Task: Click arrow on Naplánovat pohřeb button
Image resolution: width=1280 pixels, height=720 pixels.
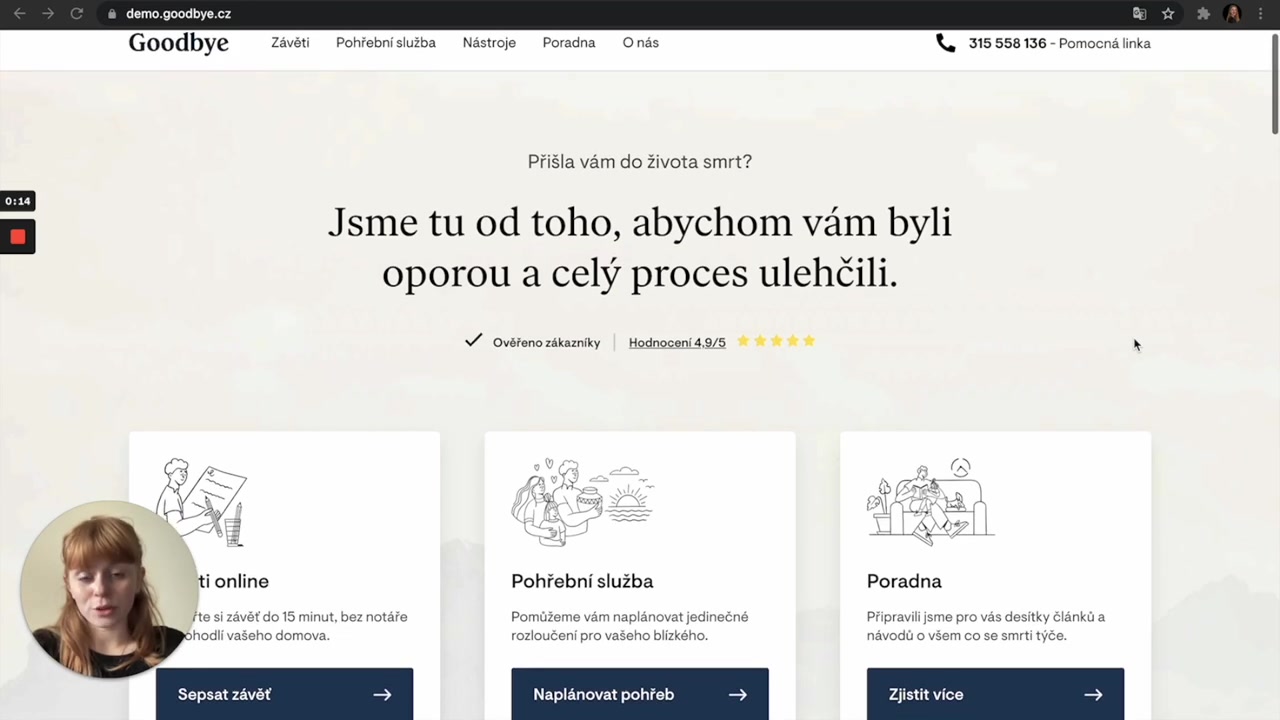Action: pos(738,695)
